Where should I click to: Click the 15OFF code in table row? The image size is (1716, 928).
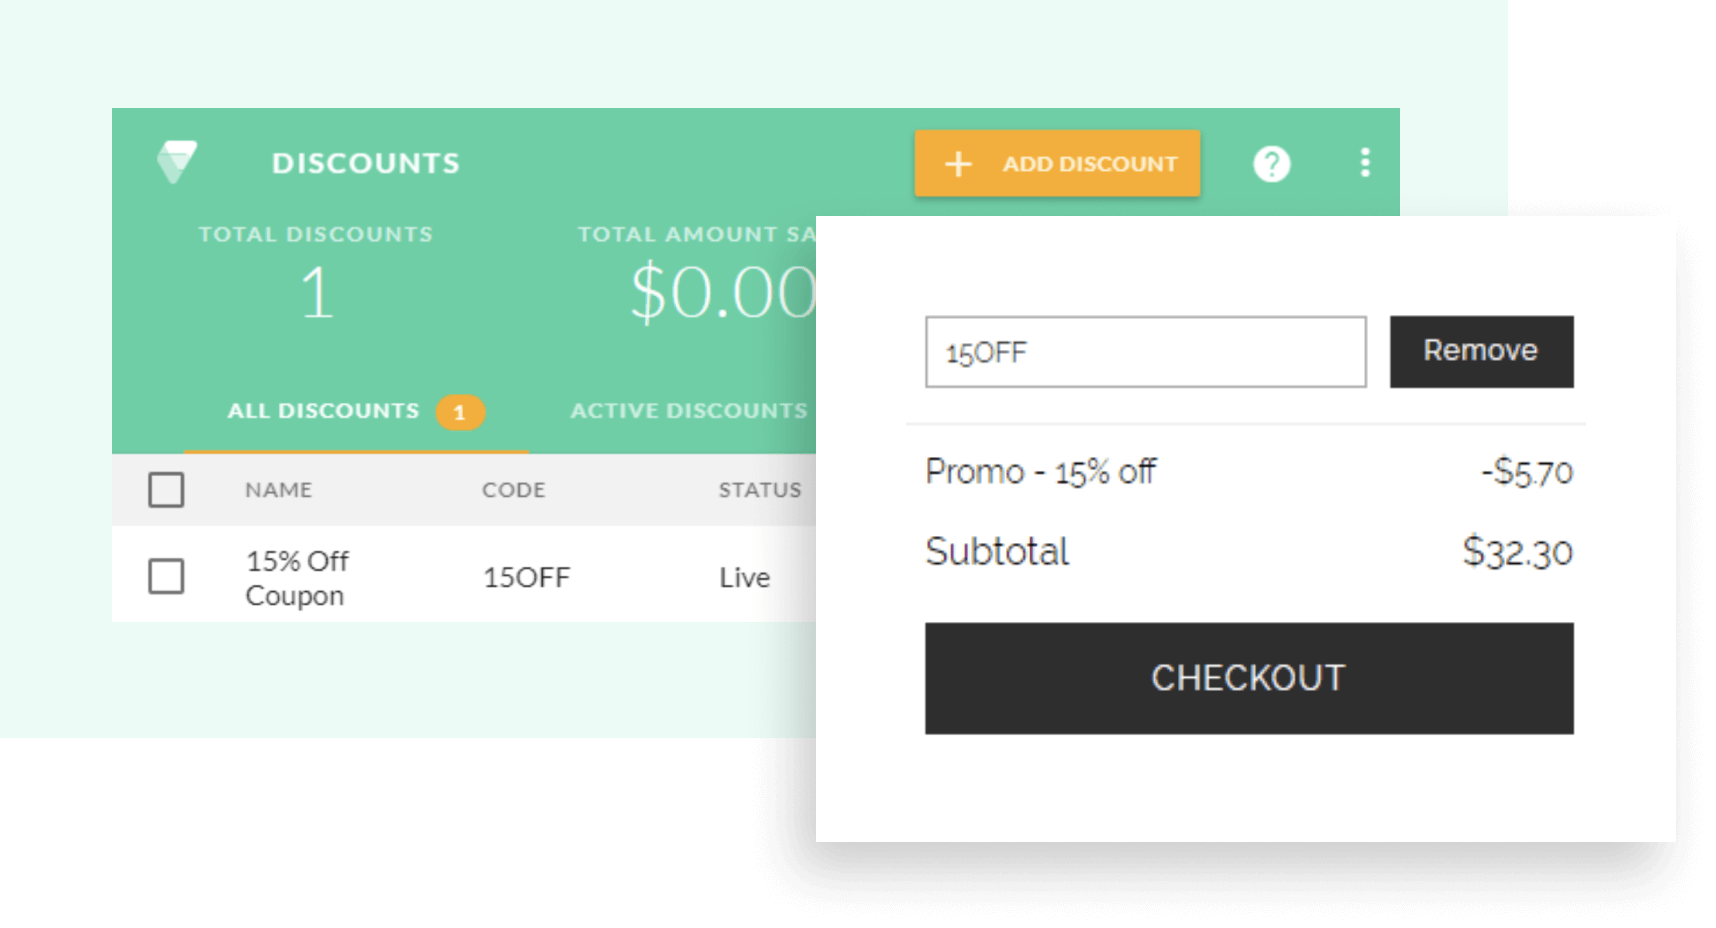click(527, 577)
